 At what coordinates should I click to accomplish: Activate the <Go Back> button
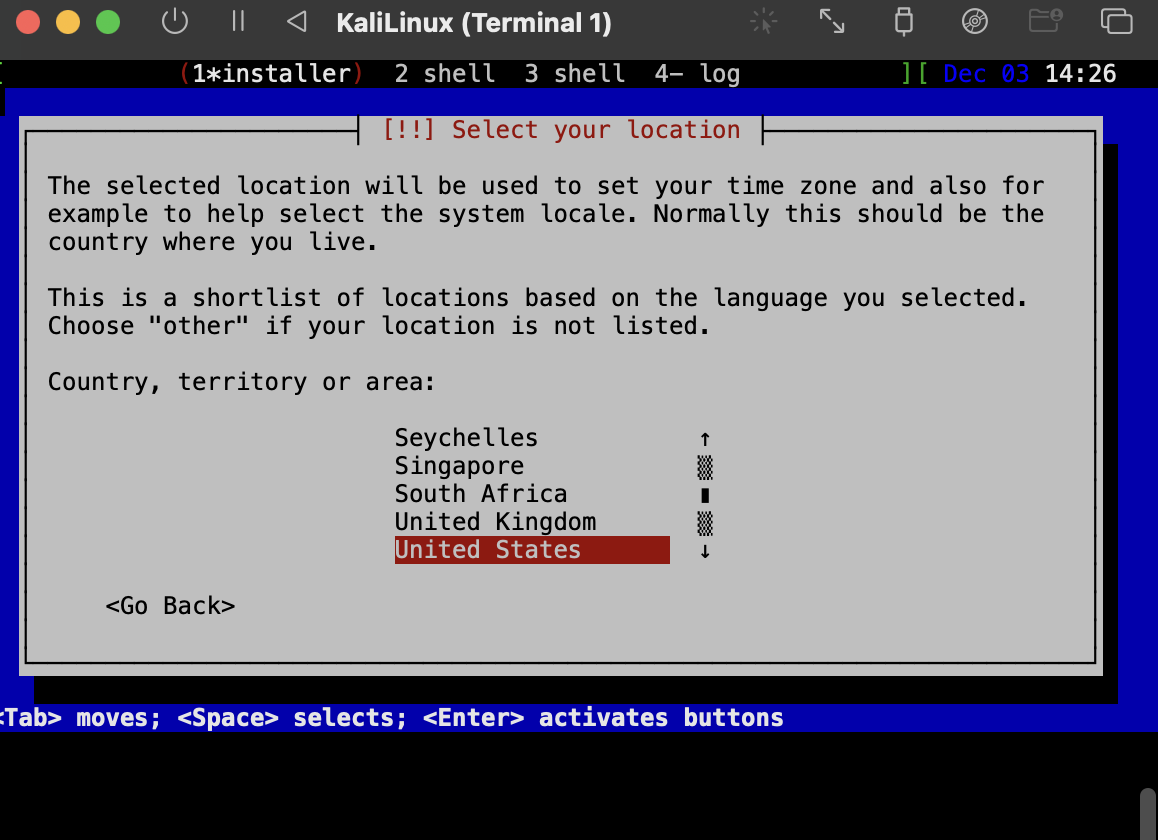point(171,606)
